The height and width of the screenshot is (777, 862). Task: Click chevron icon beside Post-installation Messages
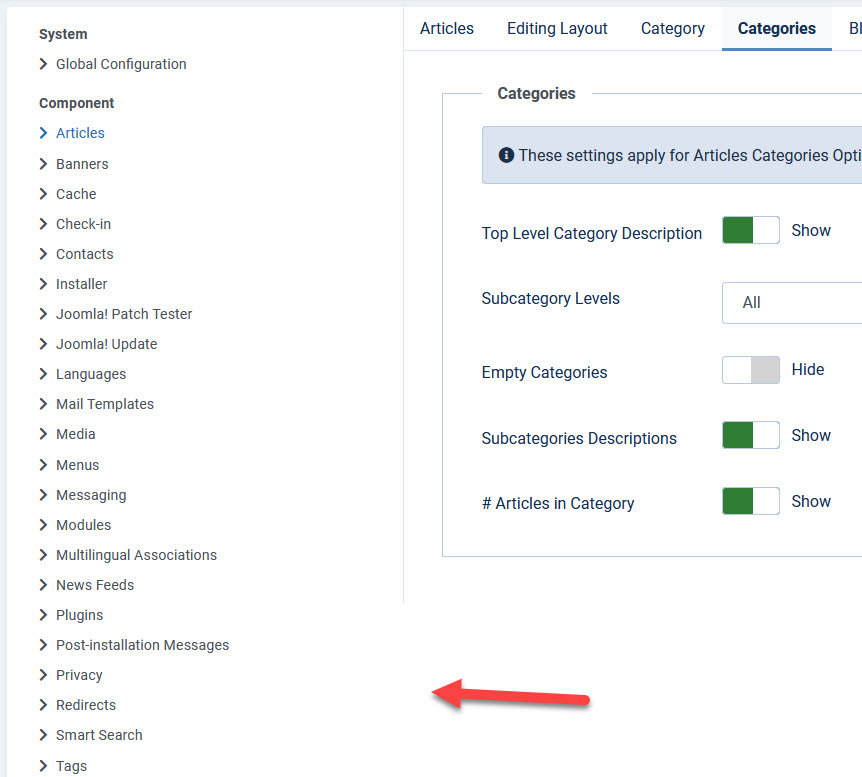[43, 645]
